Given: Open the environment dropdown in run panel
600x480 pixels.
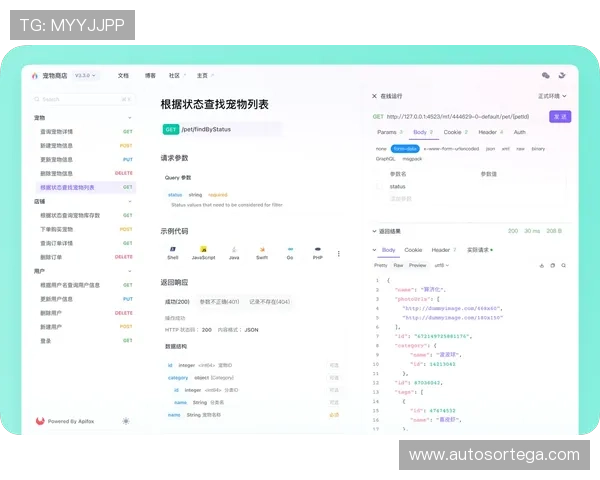Looking at the screenshot, I should 552,96.
